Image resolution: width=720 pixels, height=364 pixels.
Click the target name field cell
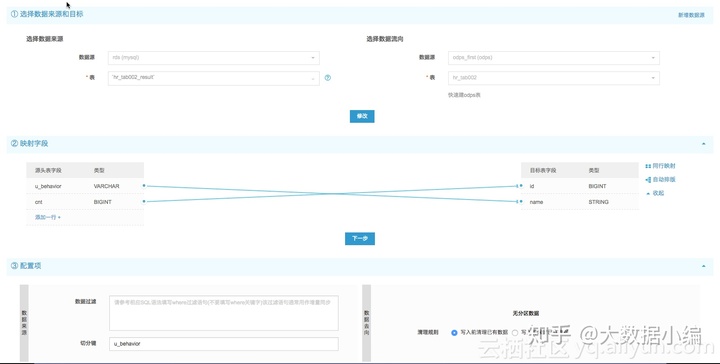pyautogui.click(x=536, y=202)
